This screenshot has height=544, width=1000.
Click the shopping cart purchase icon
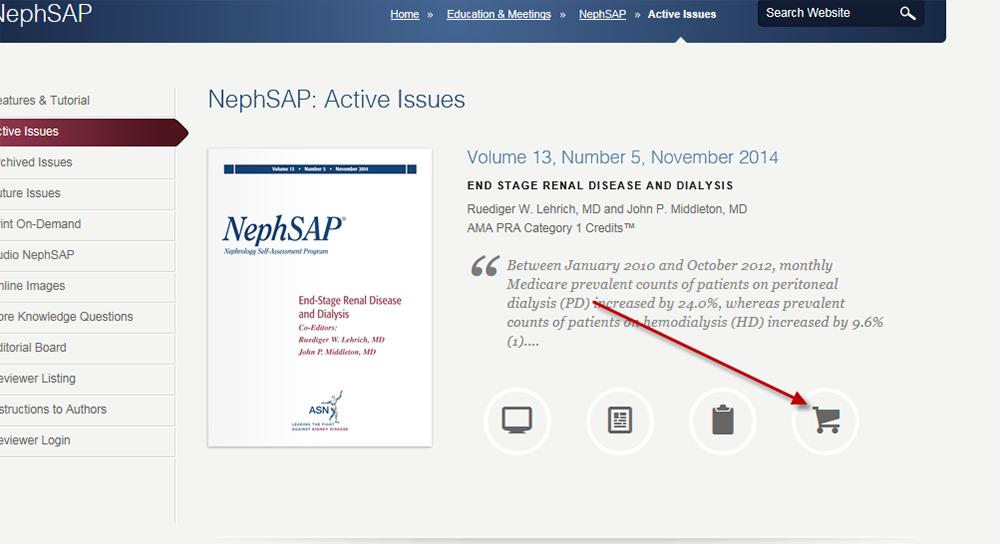(826, 421)
